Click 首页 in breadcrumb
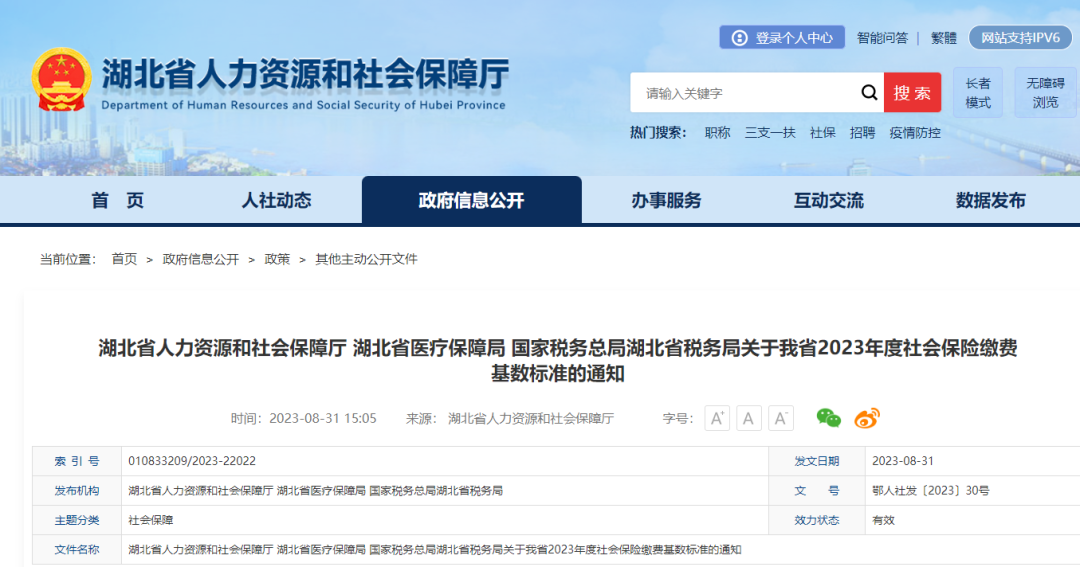1080x567 pixels. tap(124, 259)
